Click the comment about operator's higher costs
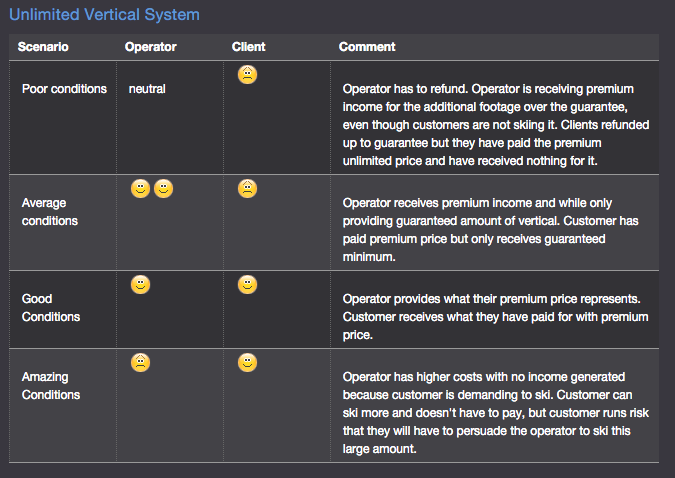The width and height of the screenshot is (675, 478). tap(495, 413)
